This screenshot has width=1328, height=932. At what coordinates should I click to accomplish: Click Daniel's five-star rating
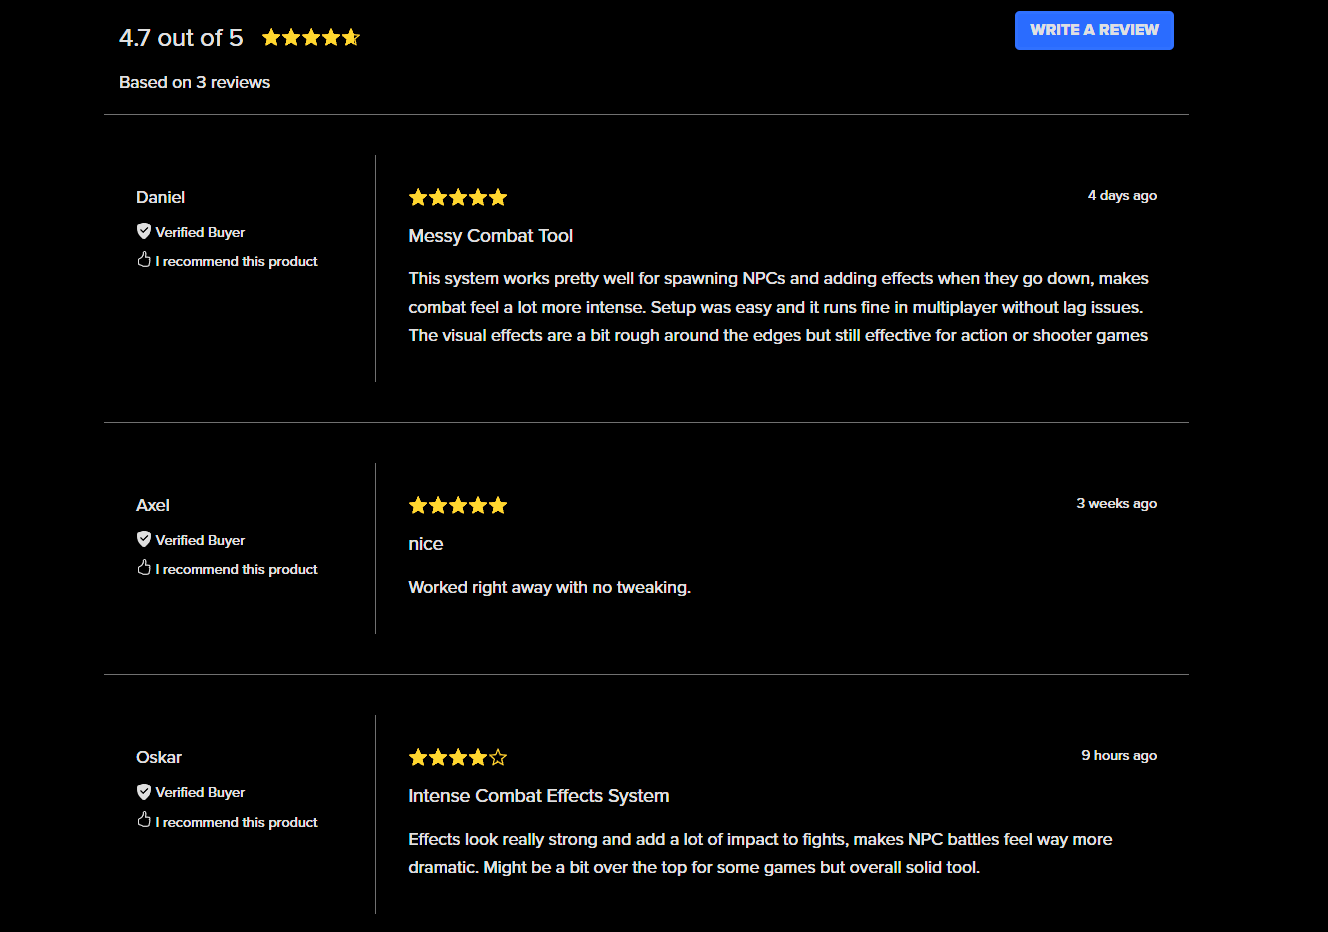coord(458,197)
